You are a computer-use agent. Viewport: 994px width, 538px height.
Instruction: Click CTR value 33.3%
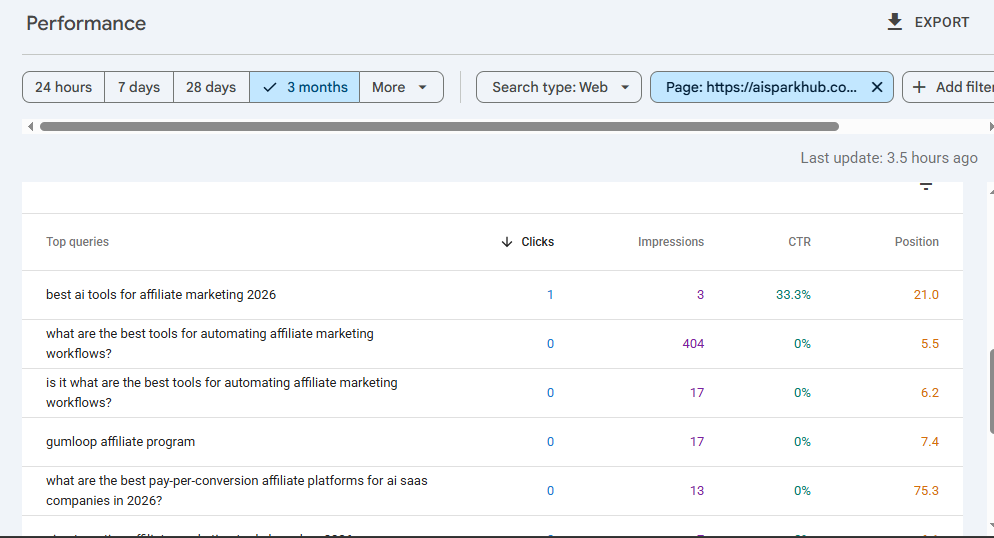(x=793, y=295)
